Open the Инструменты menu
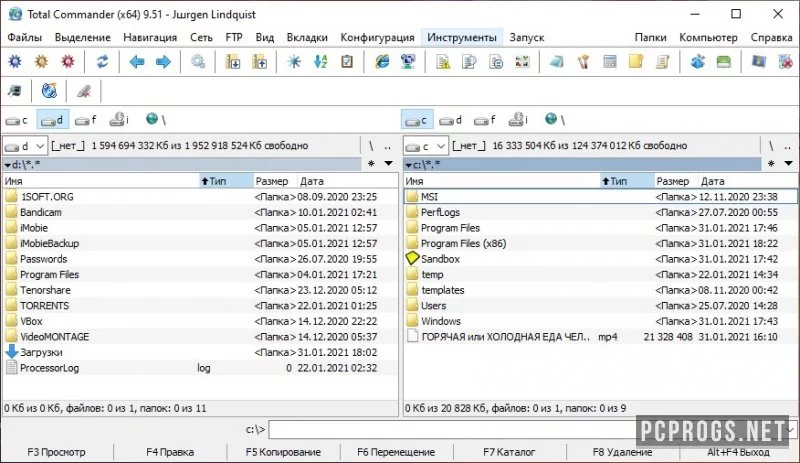The height and width of the screenshot is (463, 800). 462,37
